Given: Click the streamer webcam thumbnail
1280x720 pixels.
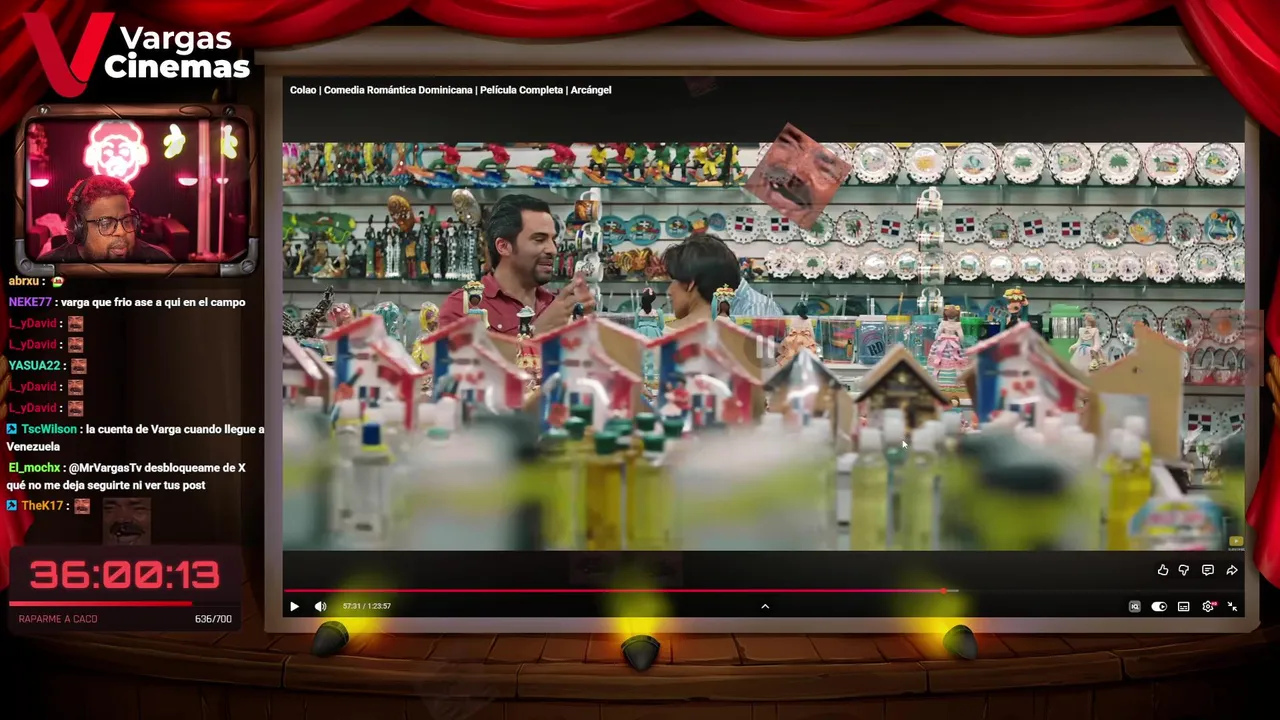Looking at the screenshot, I should click(135, 190).
